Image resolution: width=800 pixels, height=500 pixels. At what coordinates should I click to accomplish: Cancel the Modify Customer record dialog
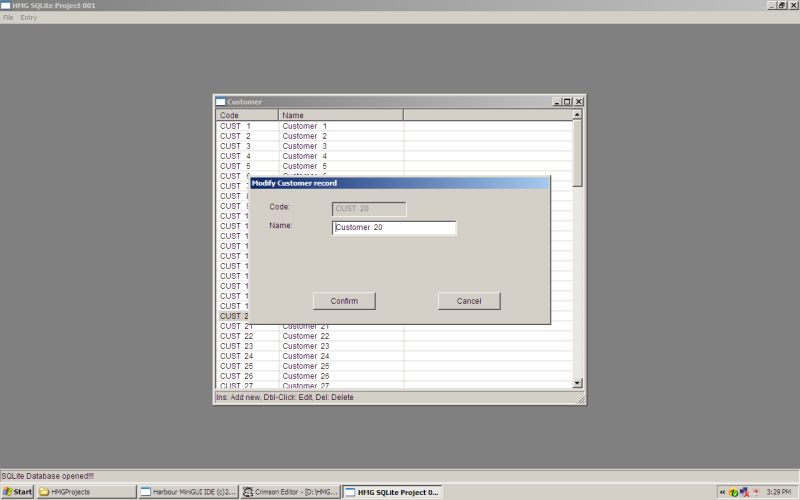[x=469, y=301]
